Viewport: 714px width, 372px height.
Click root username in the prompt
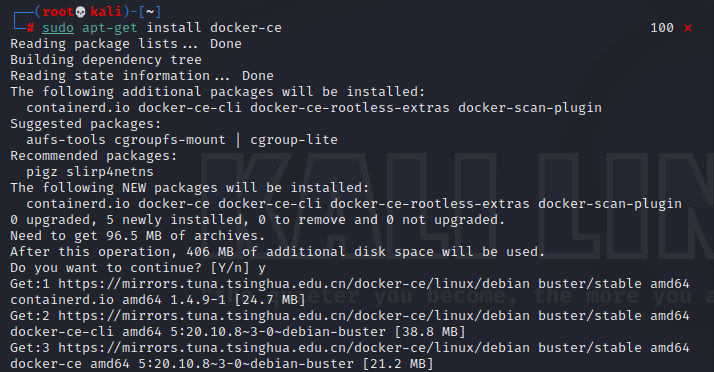(x=58, y=11)
